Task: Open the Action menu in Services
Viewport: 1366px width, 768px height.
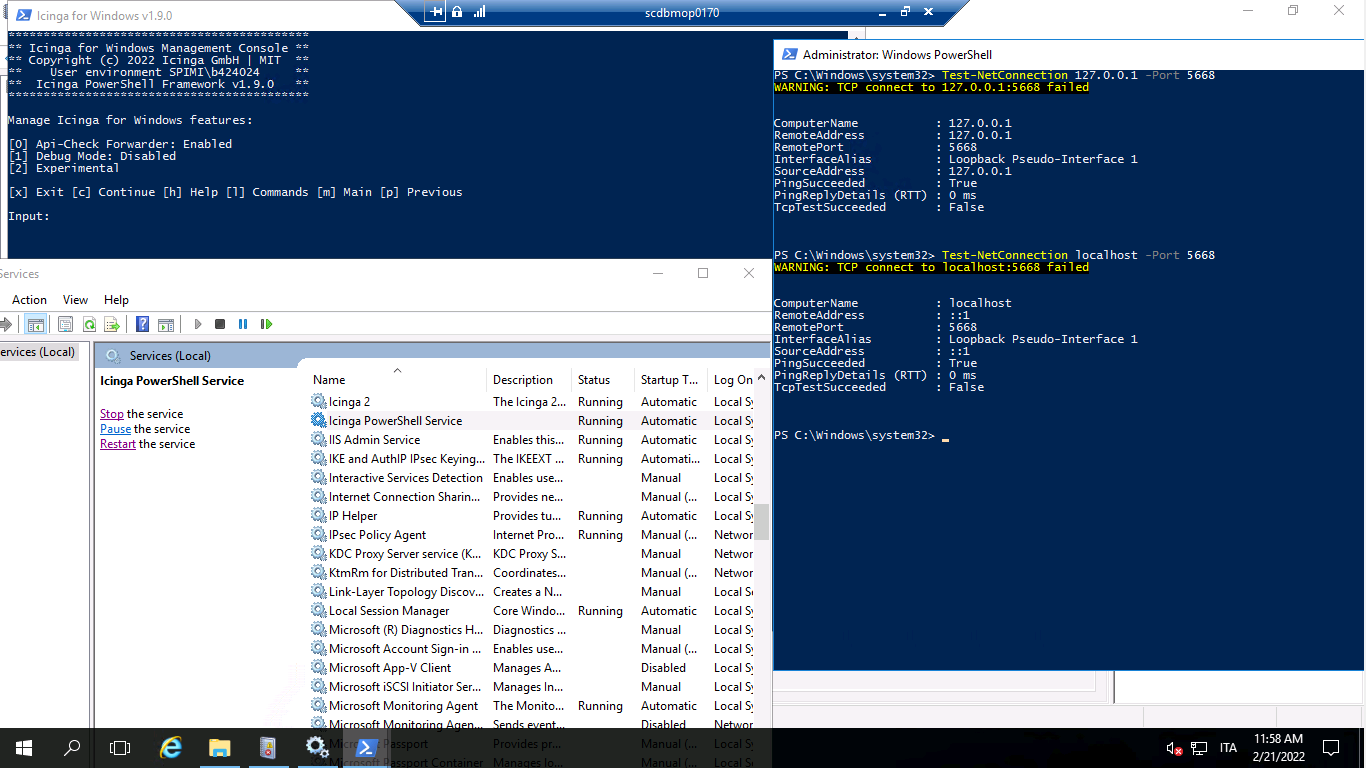Action: (x=29, y=299)
